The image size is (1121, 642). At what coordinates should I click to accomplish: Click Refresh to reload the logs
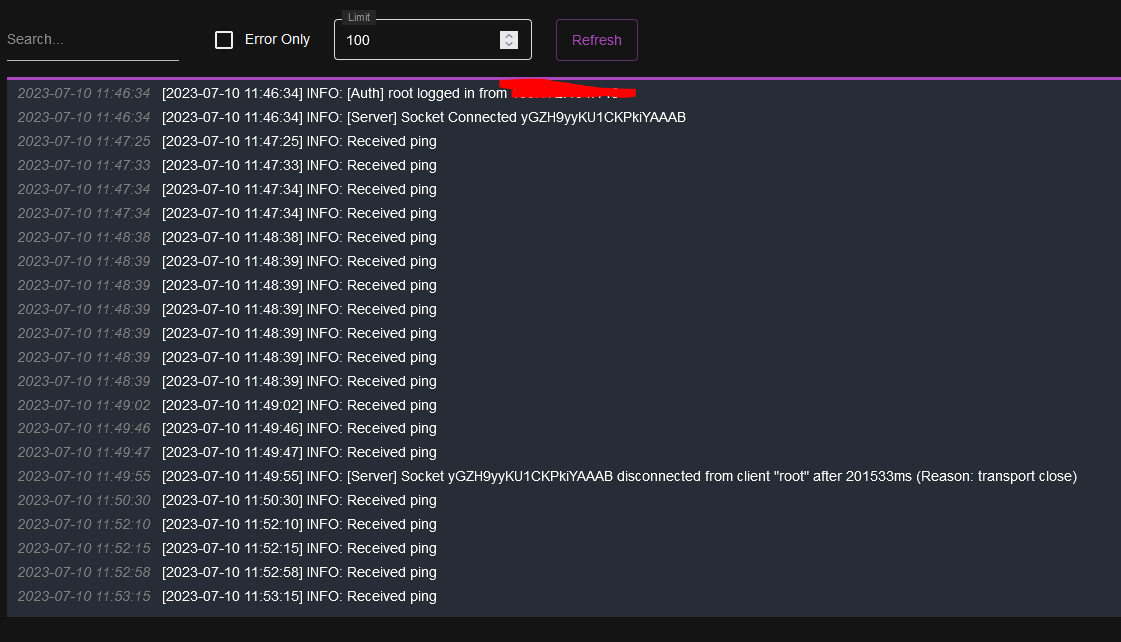click(596, 40)
